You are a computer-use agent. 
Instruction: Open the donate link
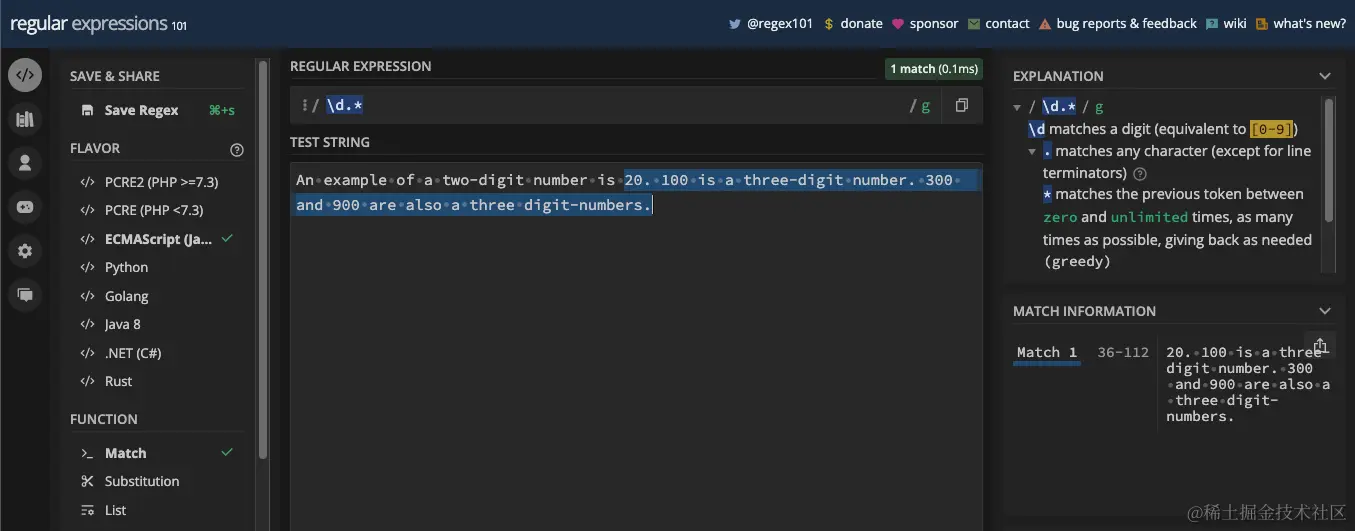pos(853,23)
